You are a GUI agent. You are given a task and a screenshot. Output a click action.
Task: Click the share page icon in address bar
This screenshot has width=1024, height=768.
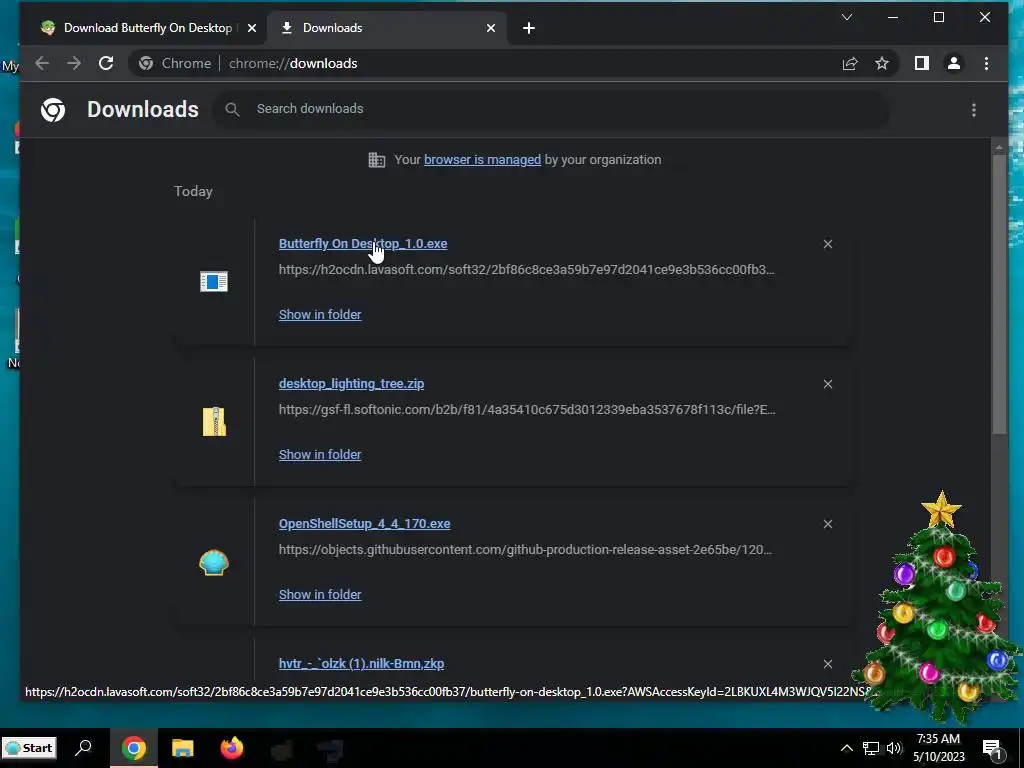pyautogui.click(x=850, y=63)
